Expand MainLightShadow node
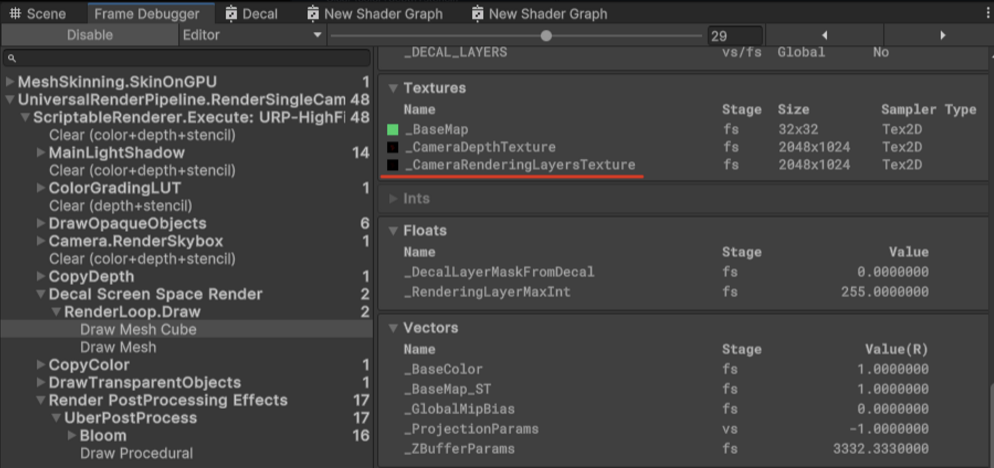This screenshot has width=994, height=468. tap(41, 153)
